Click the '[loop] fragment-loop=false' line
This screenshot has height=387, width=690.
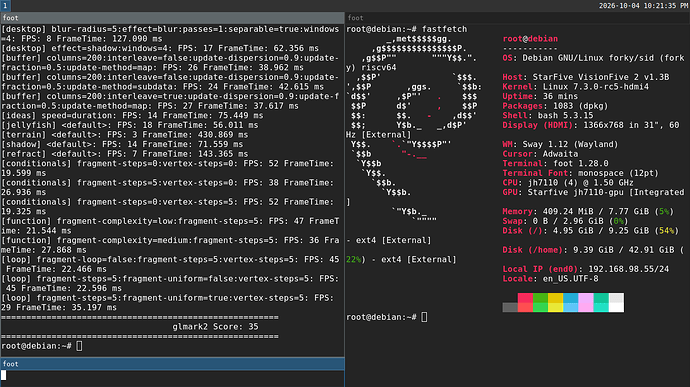[170, 265]
